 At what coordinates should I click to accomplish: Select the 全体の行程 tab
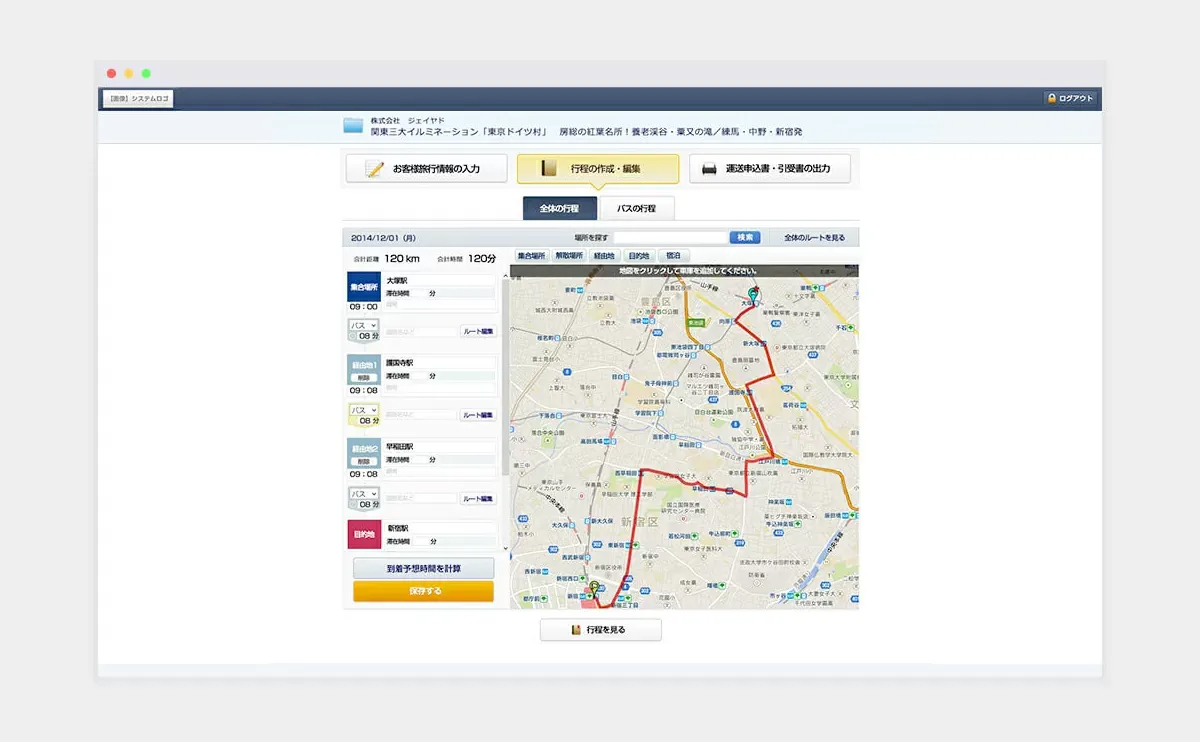(x=560, y=208)
